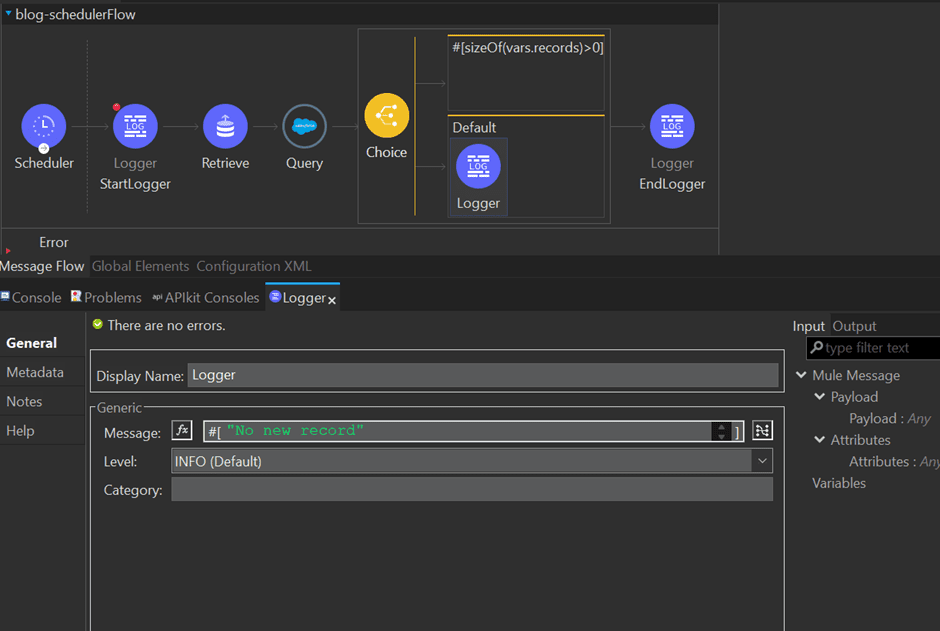Select the Retrieve component icon
Viewport: 940px width, 631px height.
click(x=225, y=125)
